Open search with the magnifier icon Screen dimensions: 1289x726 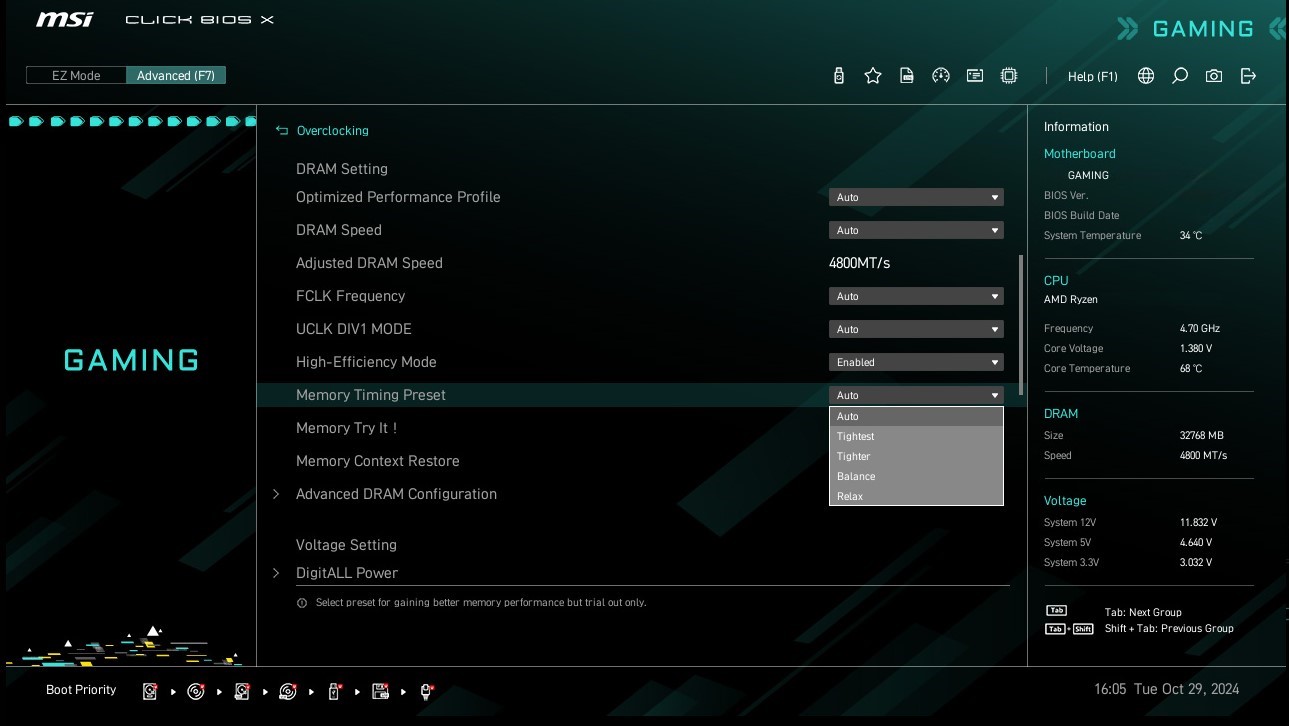click(1180, 76)
